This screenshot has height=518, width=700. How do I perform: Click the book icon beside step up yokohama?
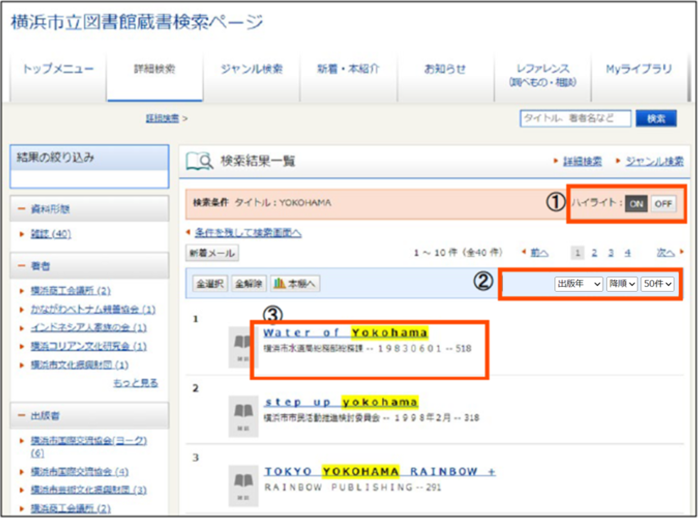click(243, 411)
